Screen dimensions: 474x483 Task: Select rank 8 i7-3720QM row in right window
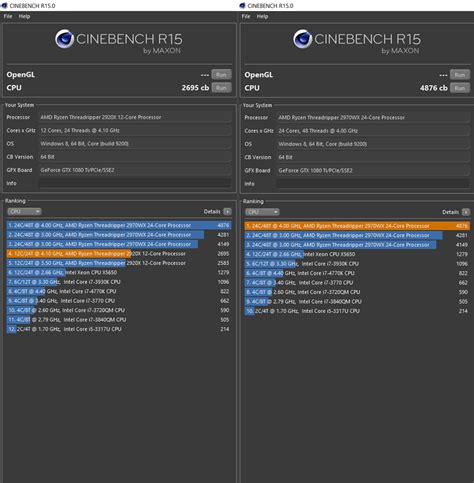coord(357,292)
